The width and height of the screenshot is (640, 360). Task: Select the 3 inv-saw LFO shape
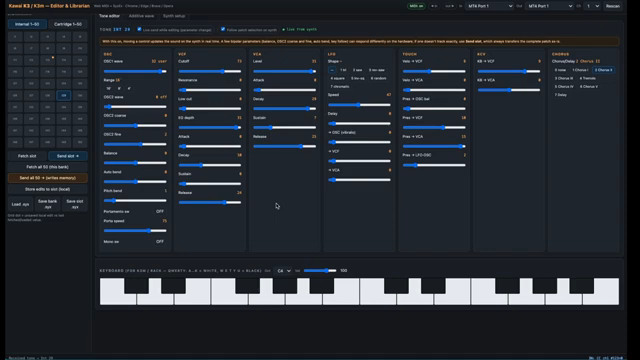click(x=376, y=70)
